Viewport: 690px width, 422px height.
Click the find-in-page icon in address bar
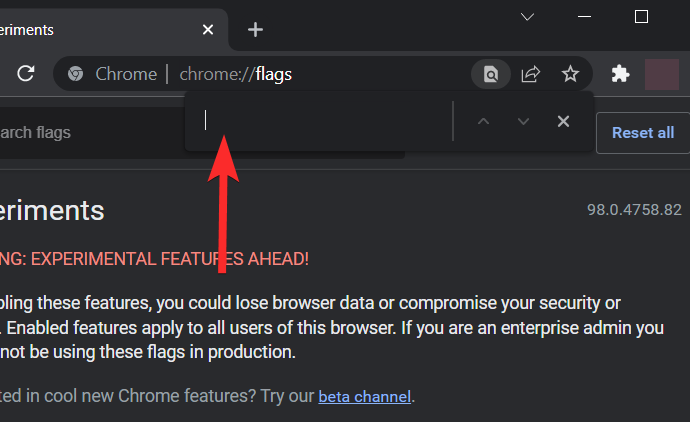click(x=490, y=73)
